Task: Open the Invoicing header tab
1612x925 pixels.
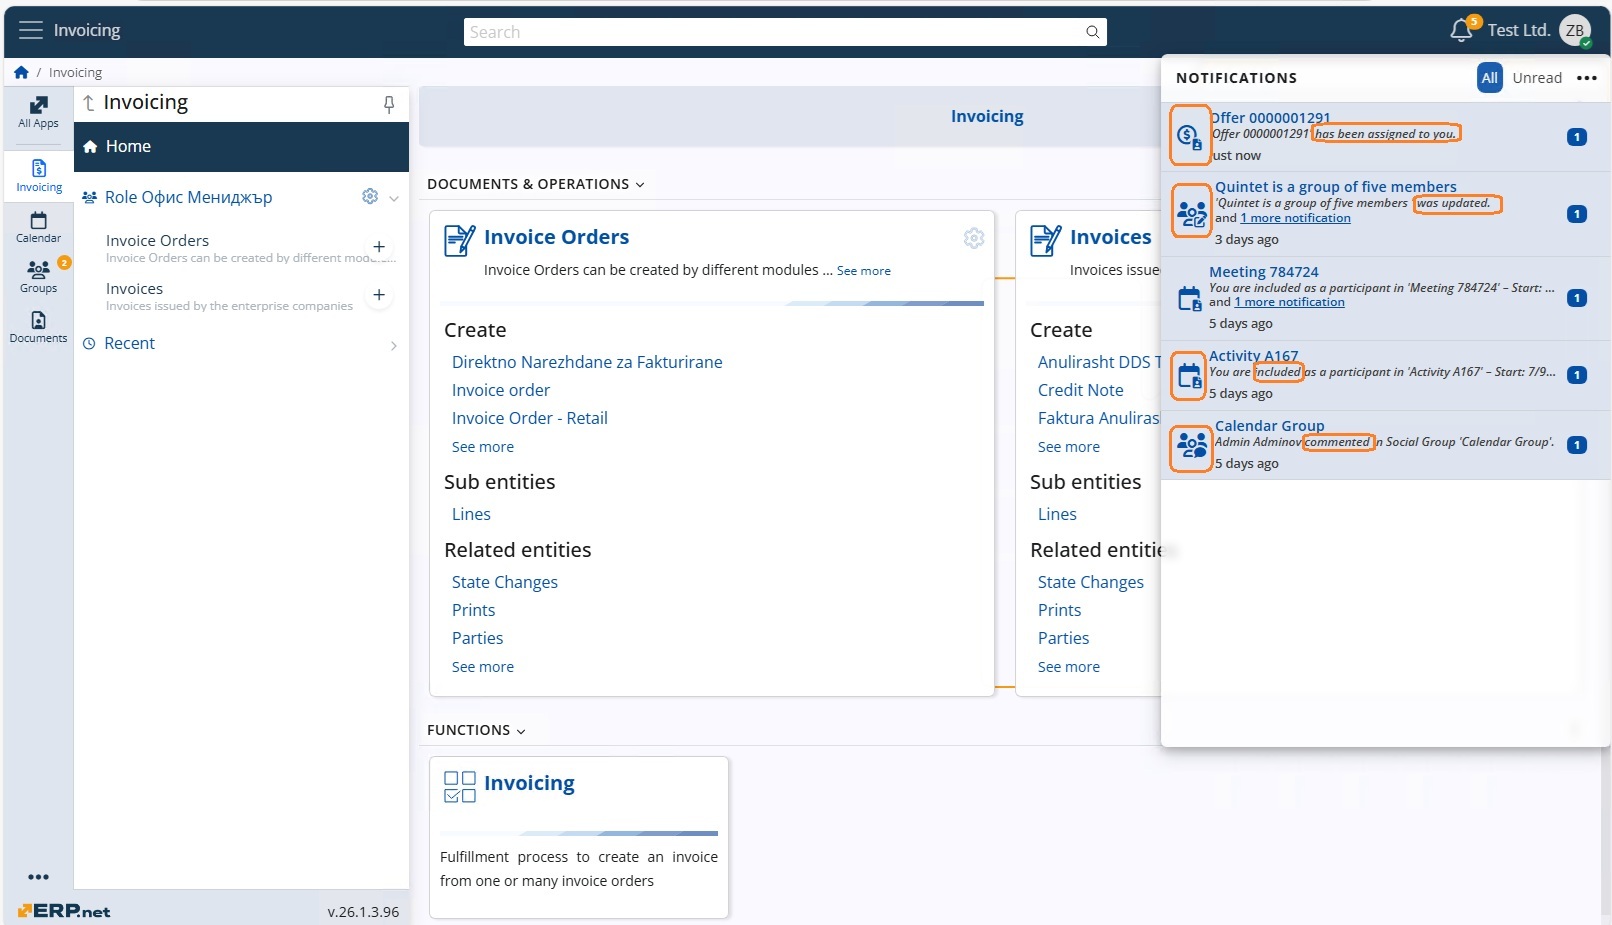Action: click(x=987, y=116)
